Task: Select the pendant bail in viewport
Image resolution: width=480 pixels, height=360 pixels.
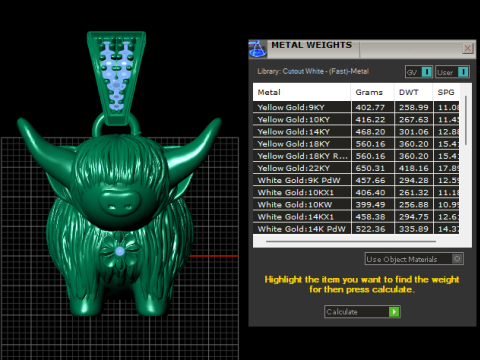Action: (x=116, y=78)
